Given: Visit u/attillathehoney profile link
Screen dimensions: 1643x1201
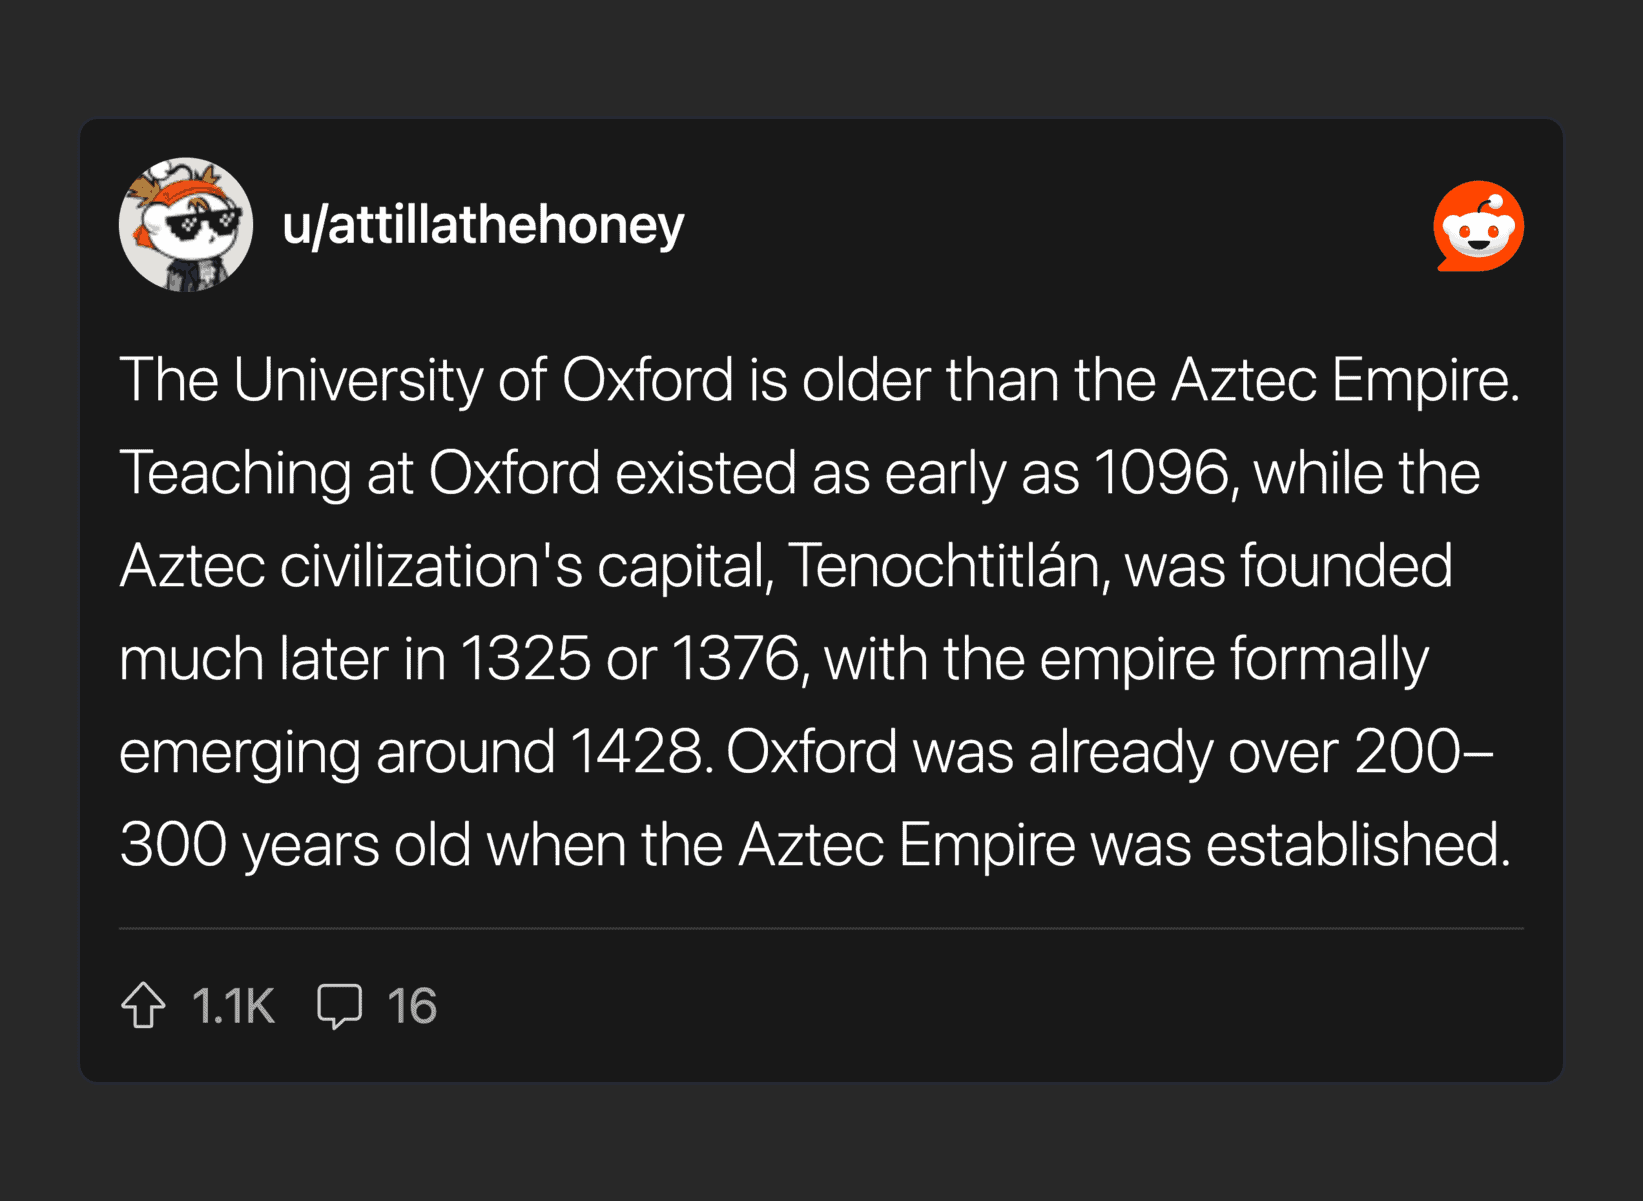Looking at the screenshot, I should [x=483, y=225].
